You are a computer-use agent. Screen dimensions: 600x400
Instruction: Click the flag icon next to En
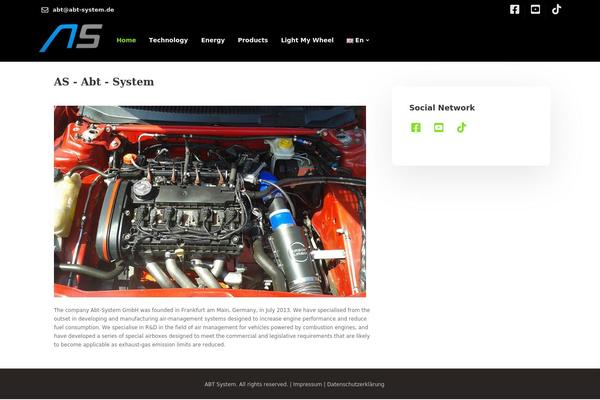click(x=350, y=41)
